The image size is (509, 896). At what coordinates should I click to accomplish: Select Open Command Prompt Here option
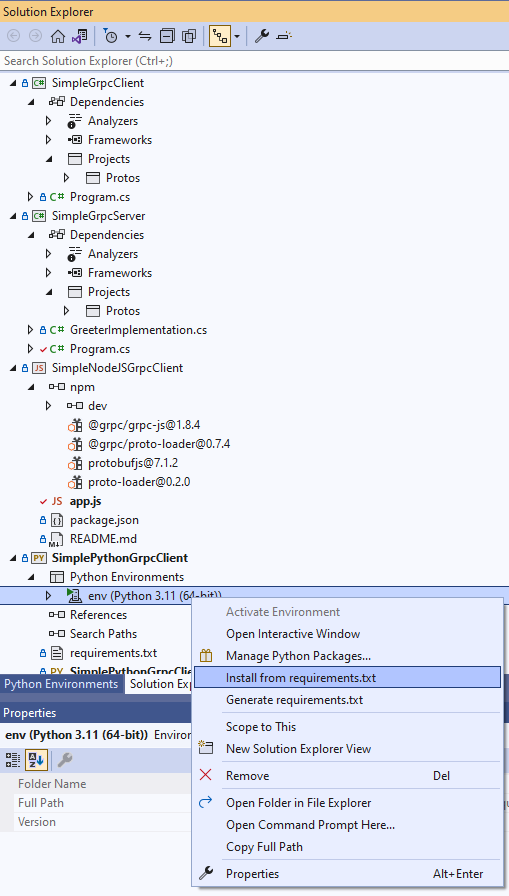click(310, 825)
